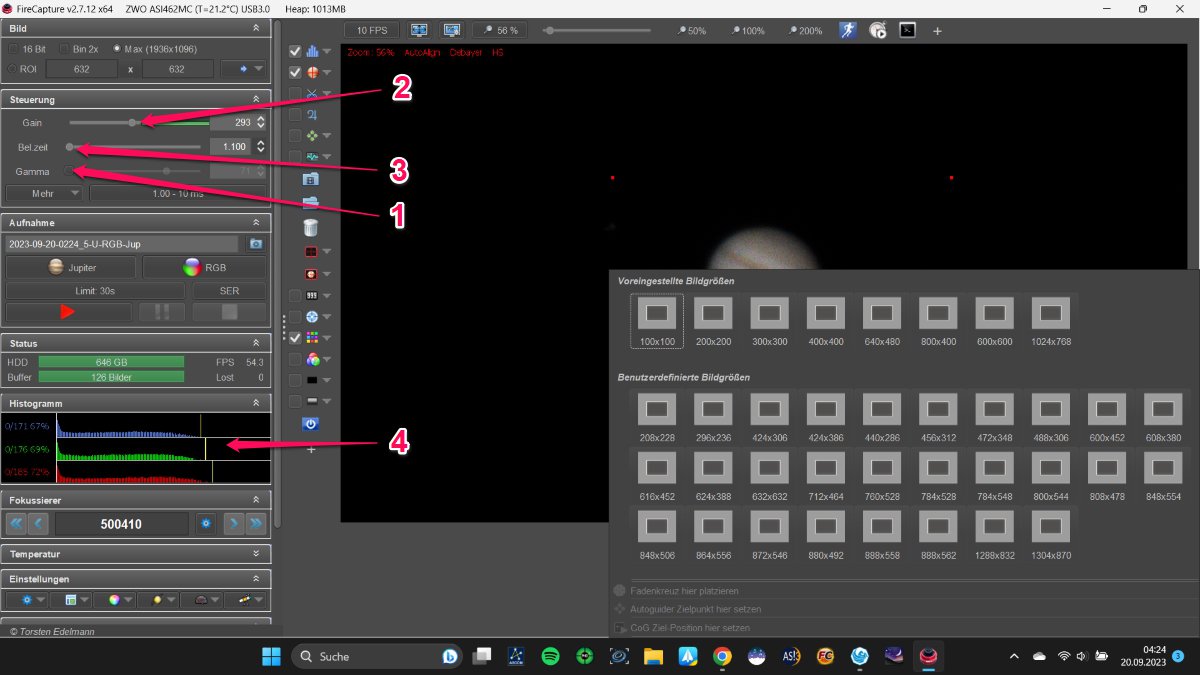Image resolution: width=1200 pixels, height=675 pixels.
Task: Enable the RGB color balance circles checkbox
Action: pyautogui.click(x=295, y=359)
